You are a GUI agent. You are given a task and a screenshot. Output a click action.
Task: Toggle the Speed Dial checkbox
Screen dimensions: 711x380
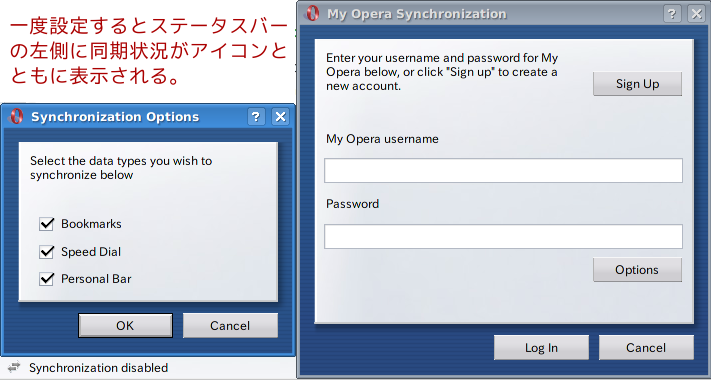click(46, 252)
